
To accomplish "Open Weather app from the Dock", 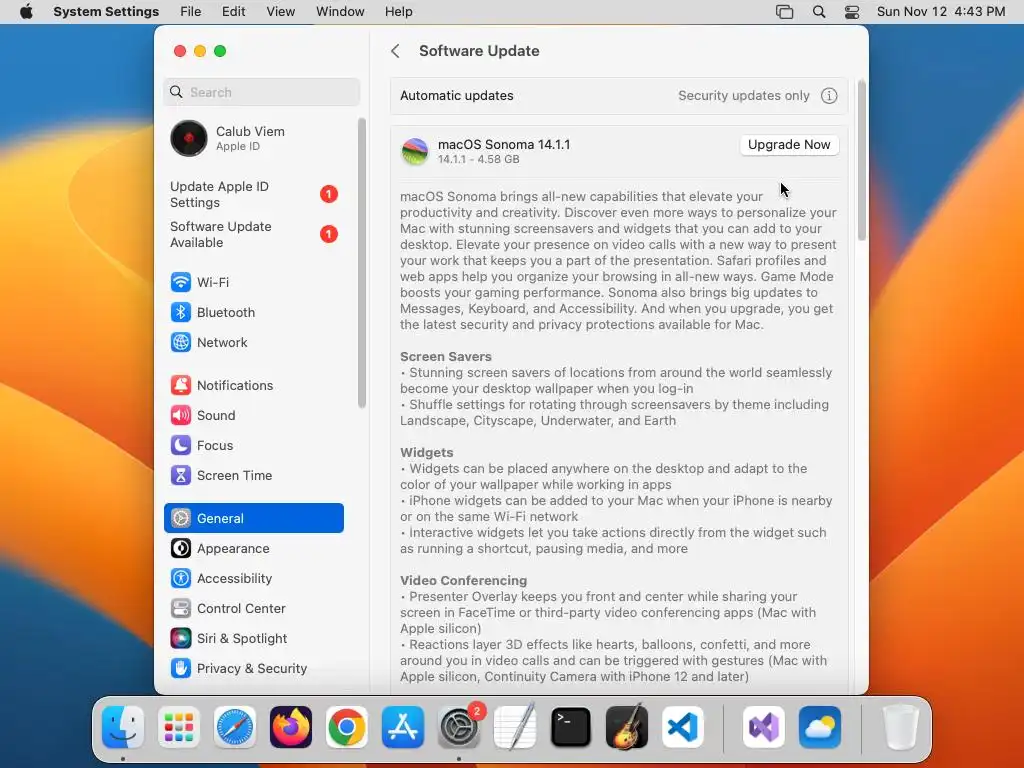I will coord(820,727).
